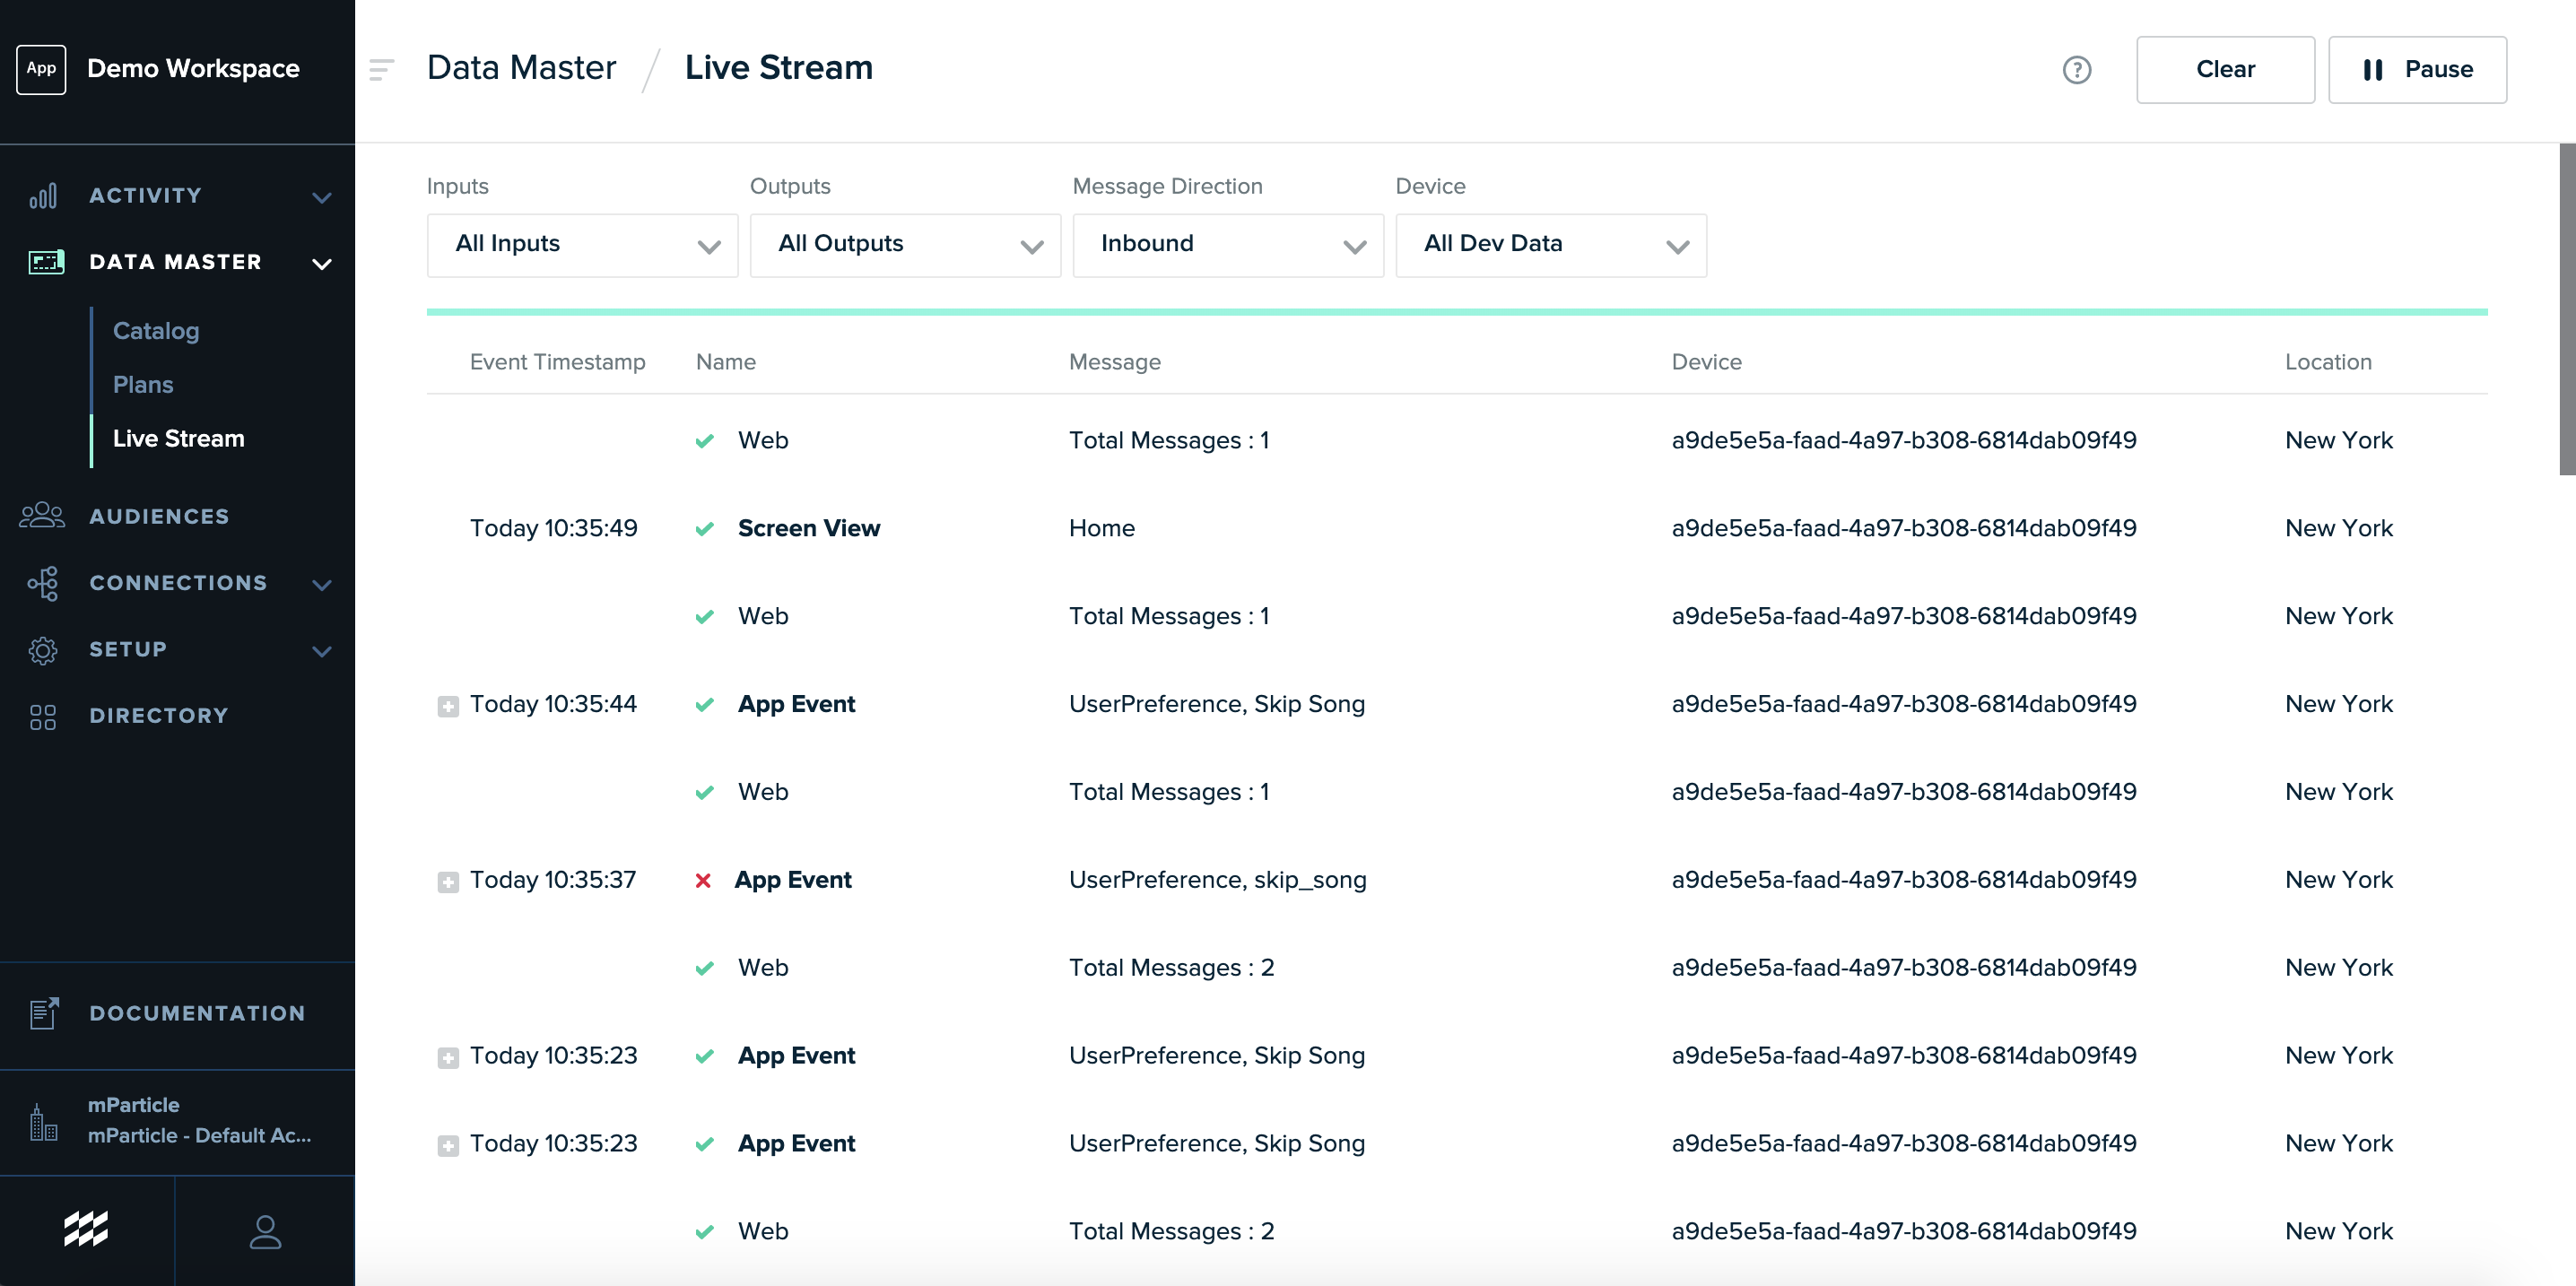
Task: Click the green check on App Event 10:35:44
Action: point(704,705)
